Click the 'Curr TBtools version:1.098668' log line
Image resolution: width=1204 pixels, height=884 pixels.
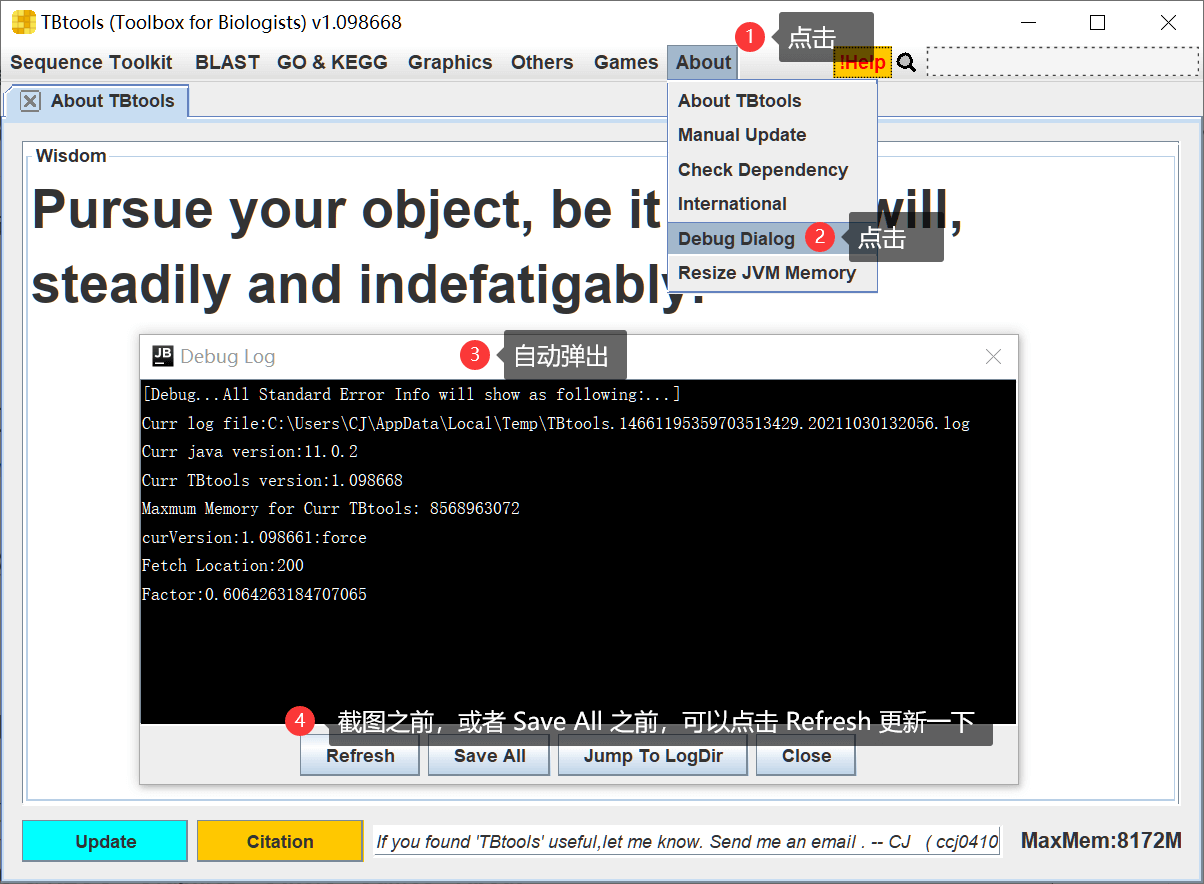(272, 480)
